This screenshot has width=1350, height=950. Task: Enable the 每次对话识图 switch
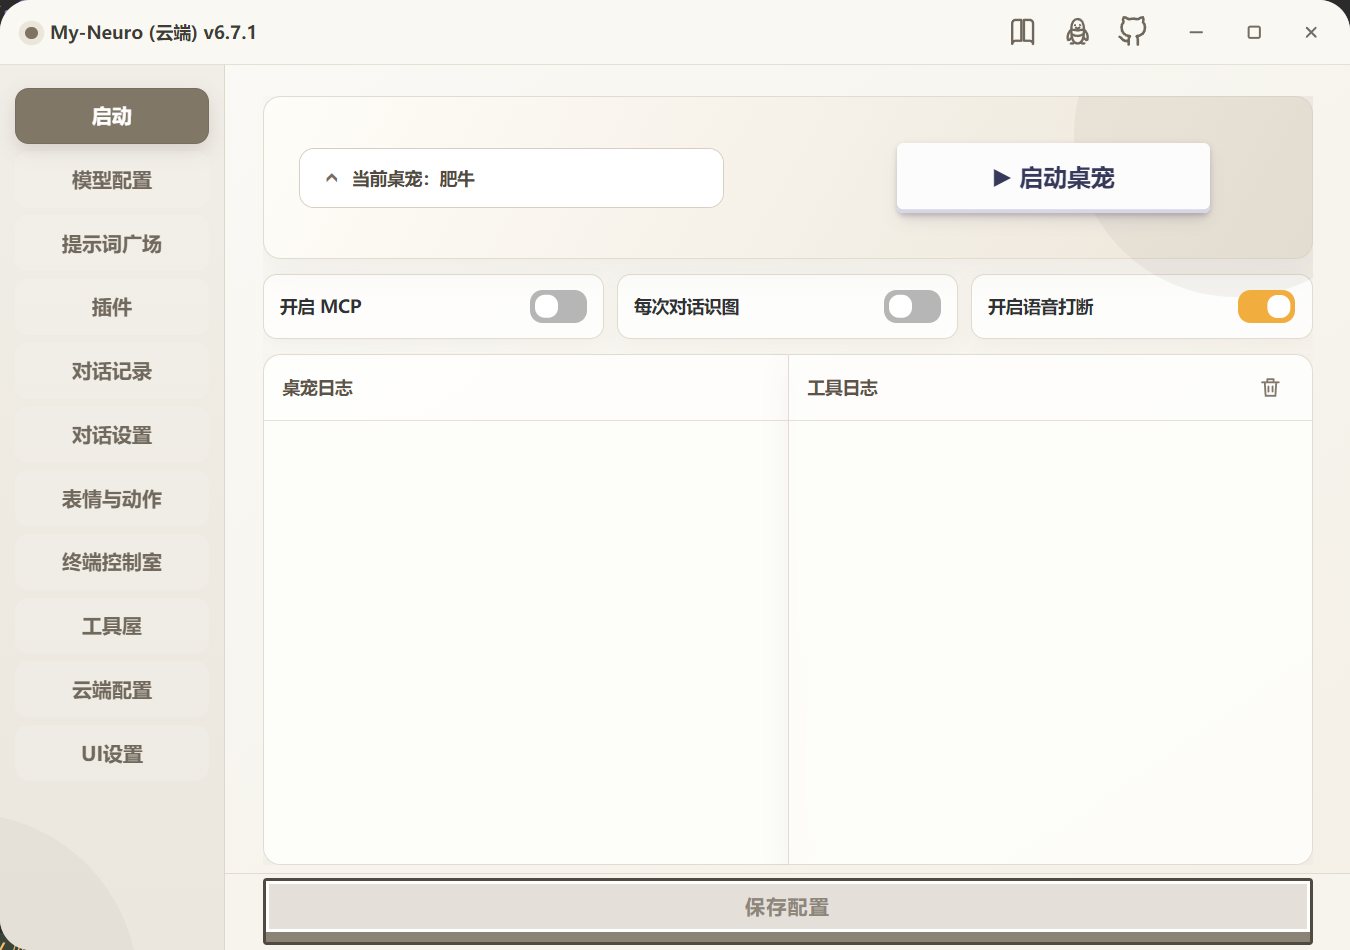[x=912, y=307]
